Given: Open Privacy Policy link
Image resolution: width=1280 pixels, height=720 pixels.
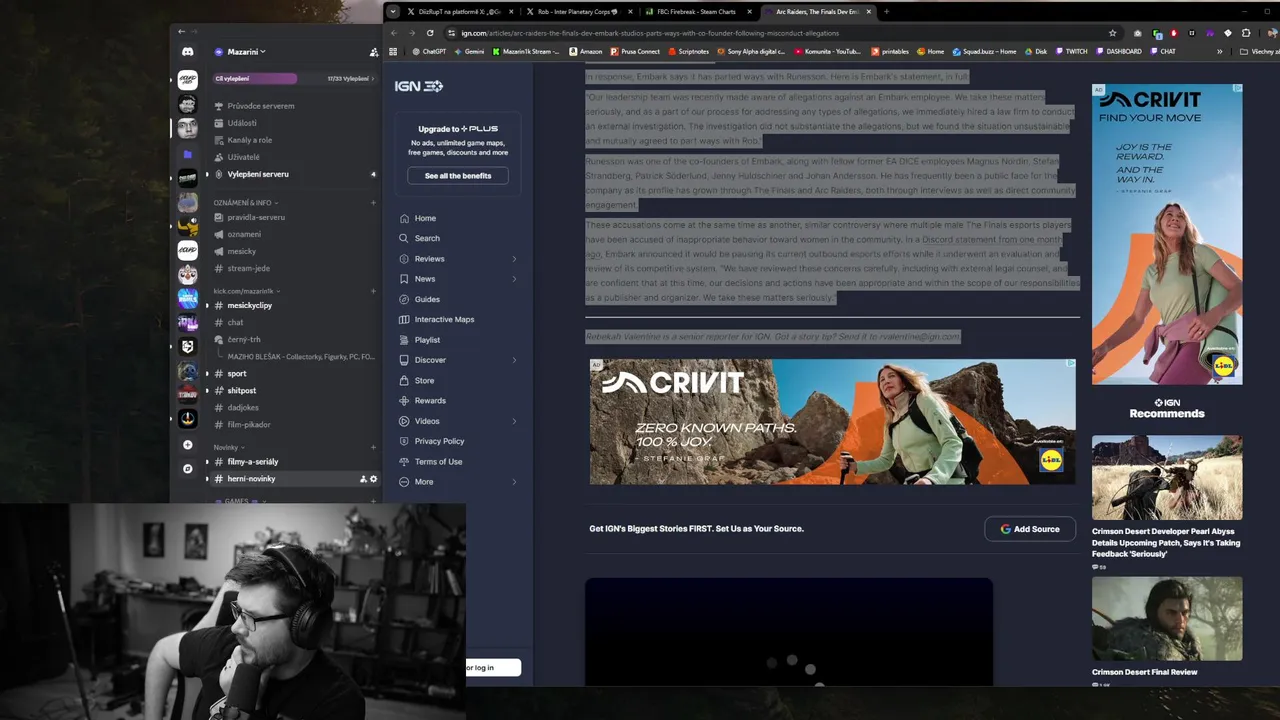Looking at the screenshot, I should [439, 441].
